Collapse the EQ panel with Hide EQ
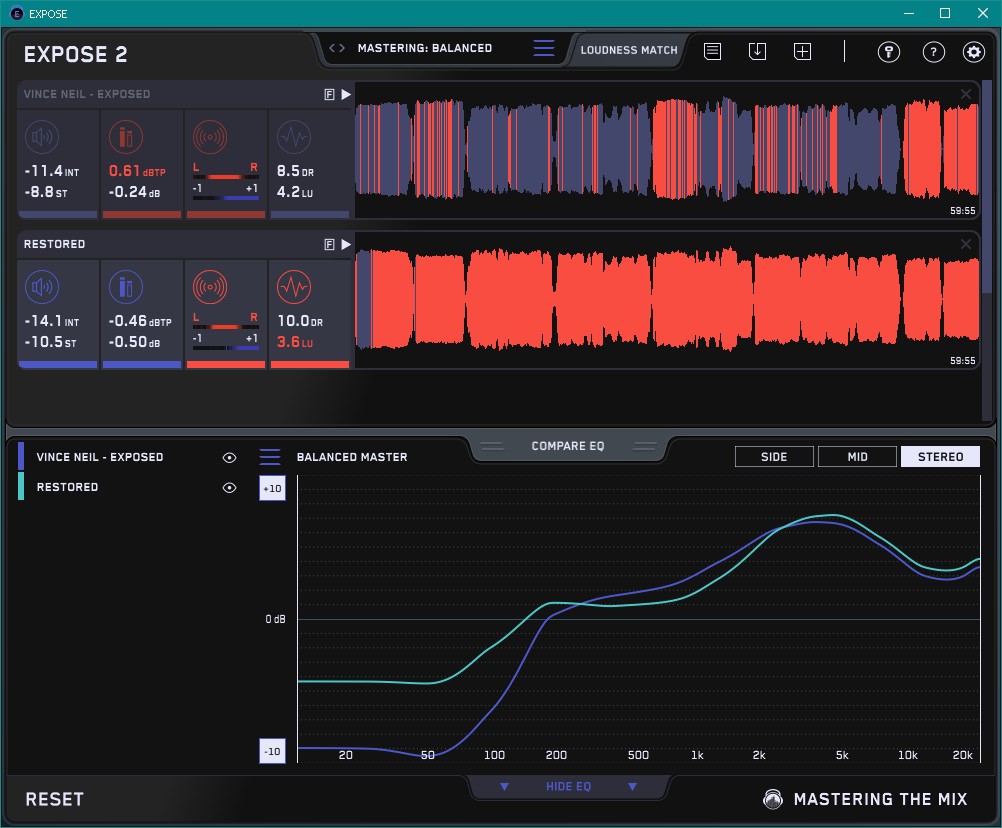 coord(567,787)
